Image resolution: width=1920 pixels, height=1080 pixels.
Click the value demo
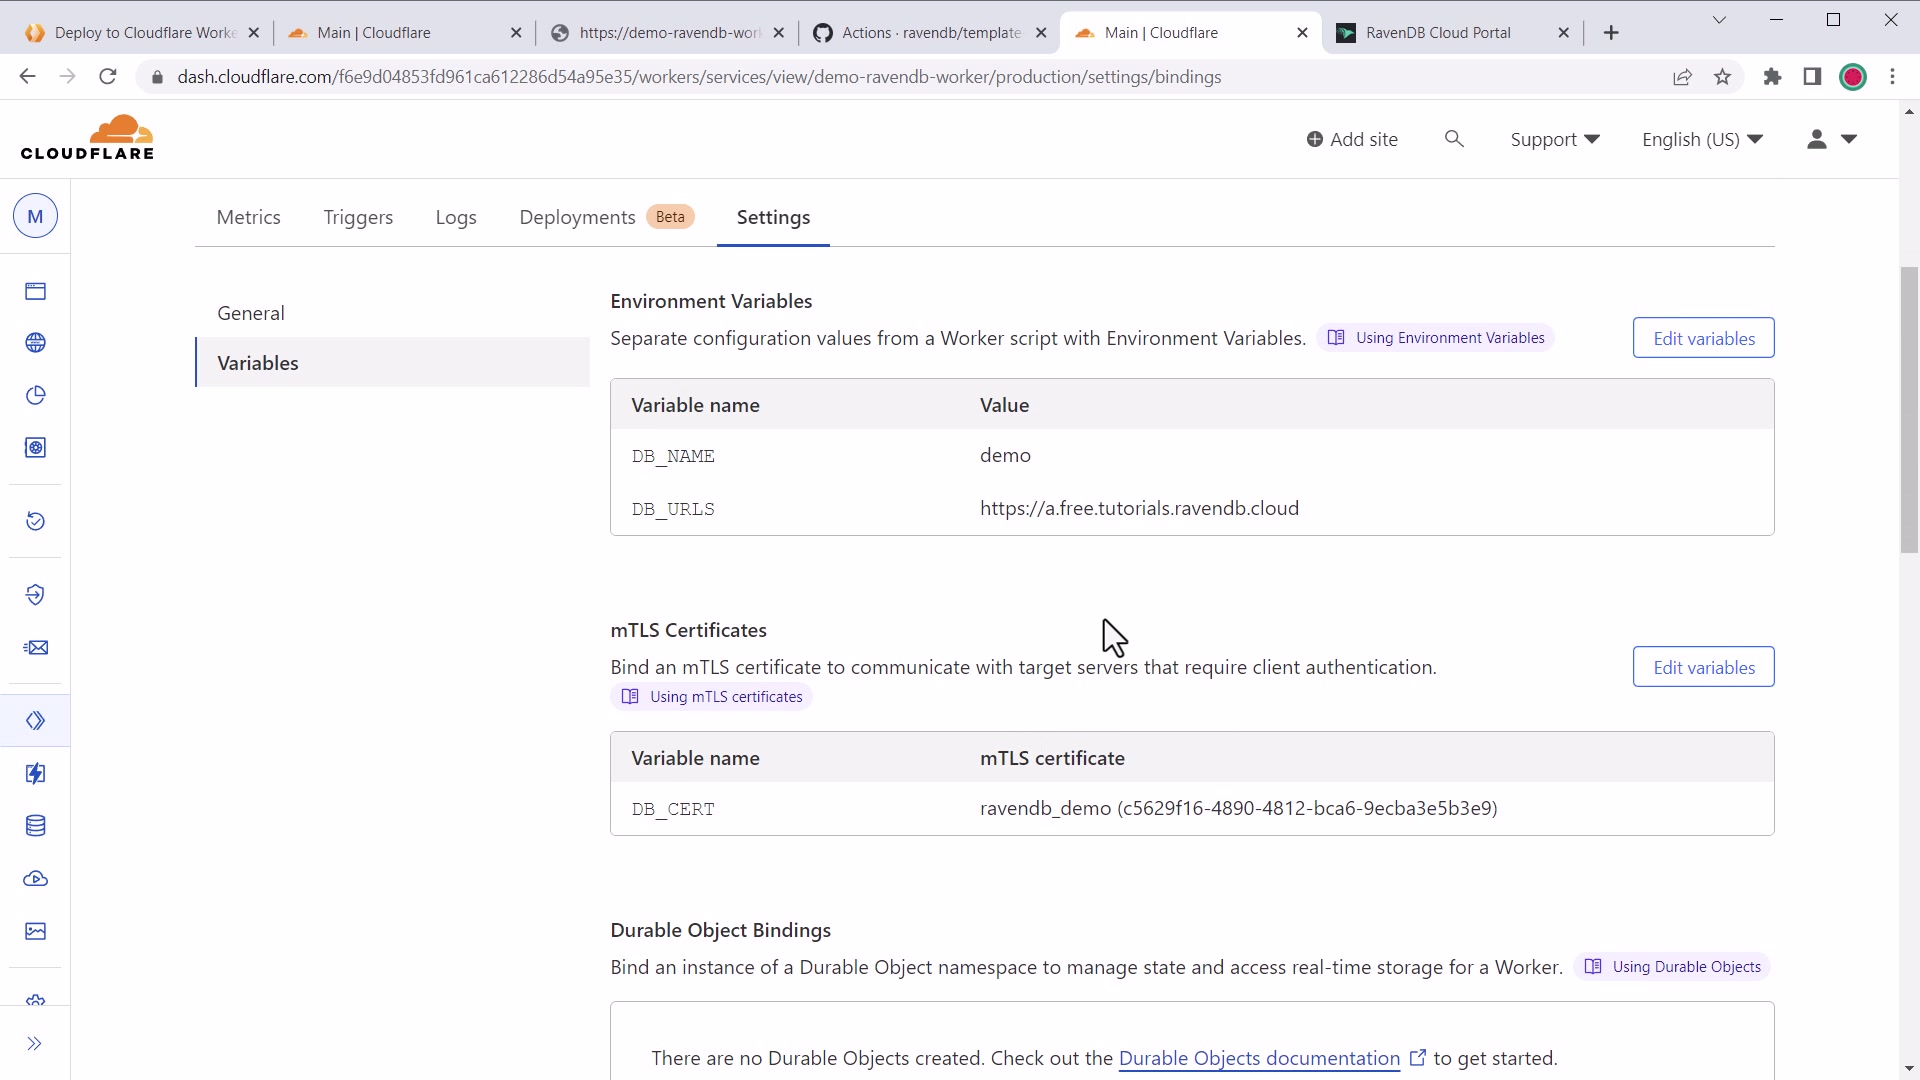coord(1005,456)
